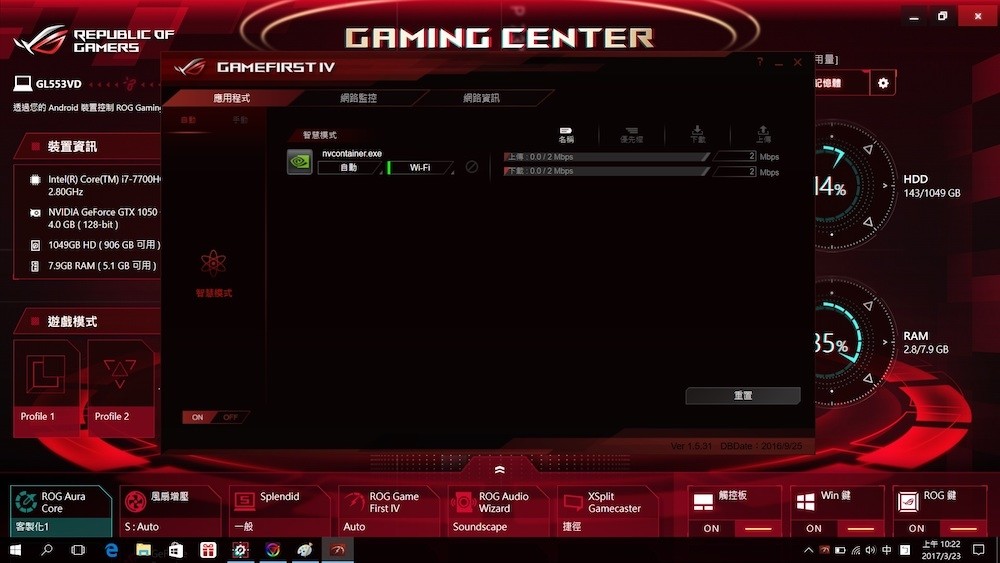Open the 風扇增壓 fan boost tile
This screenshot has width=1000, height=563.
coord(170,511)
